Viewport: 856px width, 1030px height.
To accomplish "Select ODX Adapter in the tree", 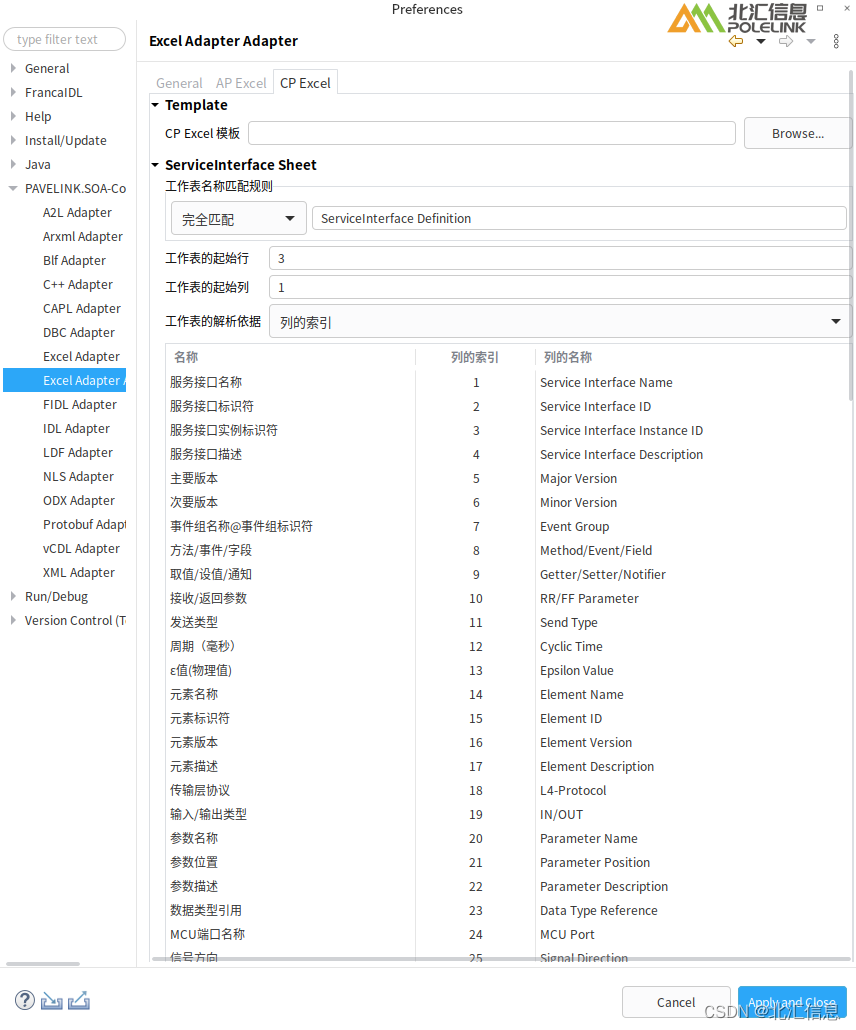I will tap(79, 501).
